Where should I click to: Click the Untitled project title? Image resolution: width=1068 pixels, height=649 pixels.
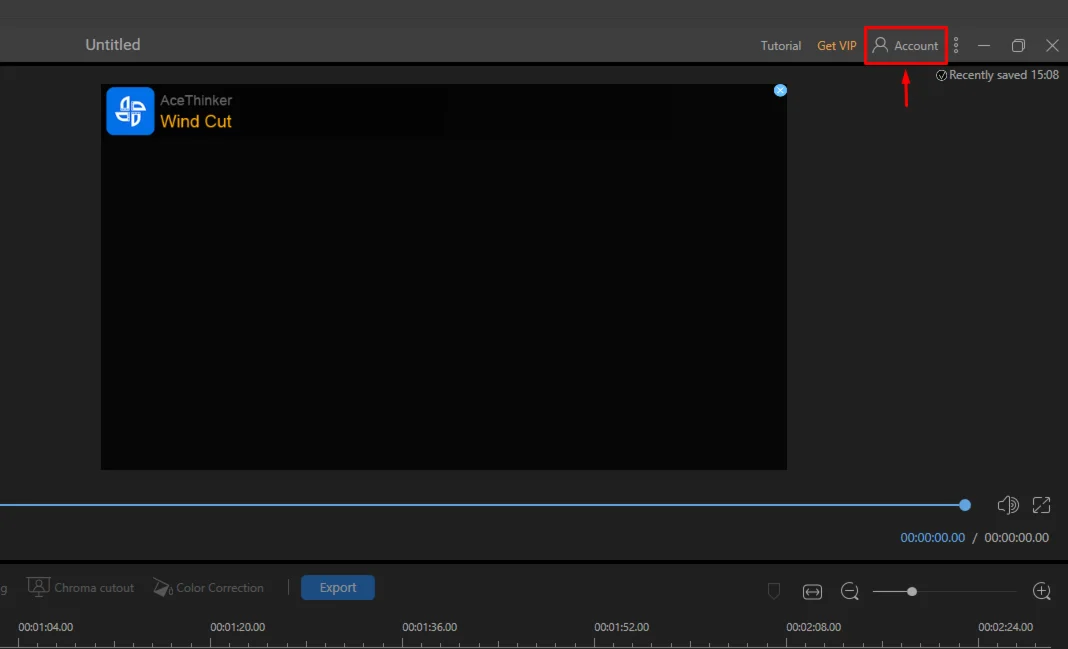113,44
